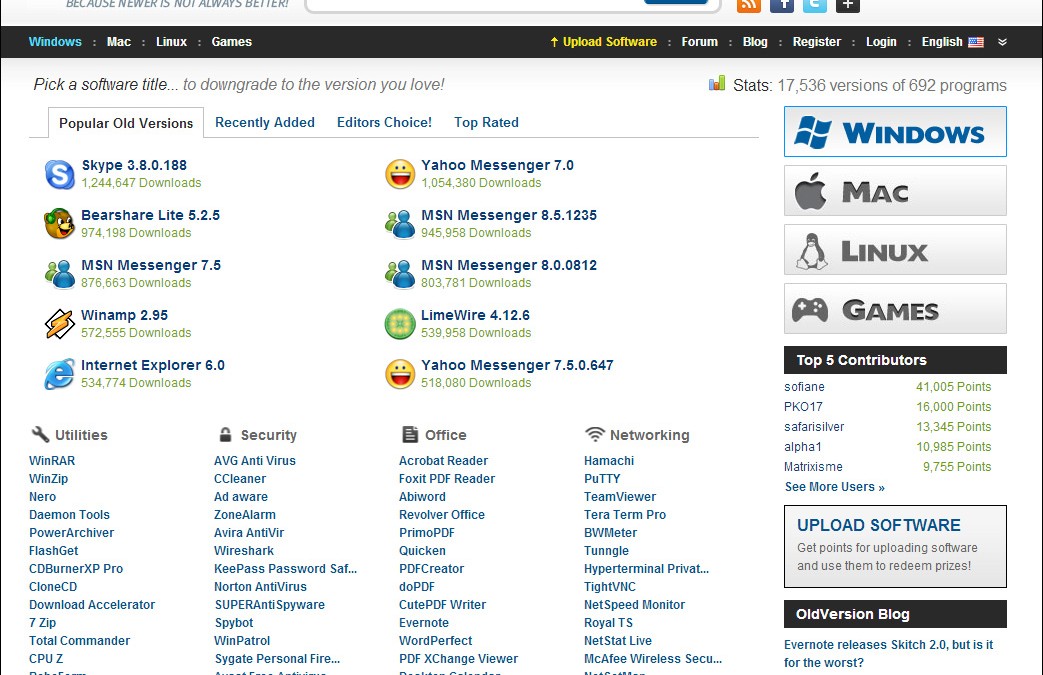Open the RSS feed icon

point(748,4)
